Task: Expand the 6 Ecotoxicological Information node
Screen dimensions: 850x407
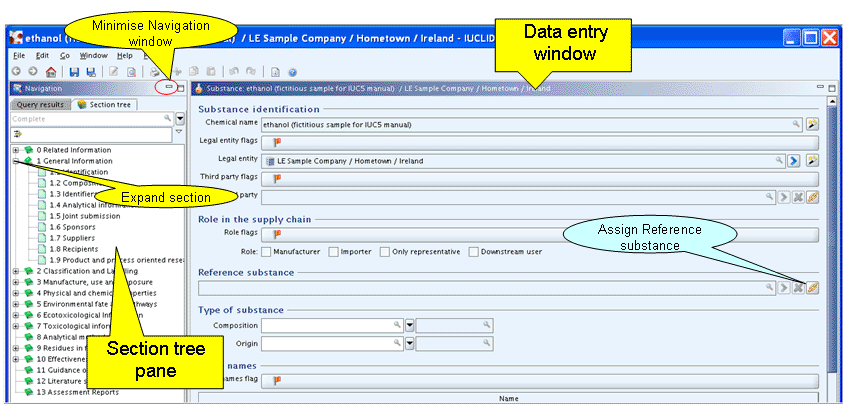Action: click(16, 315)
